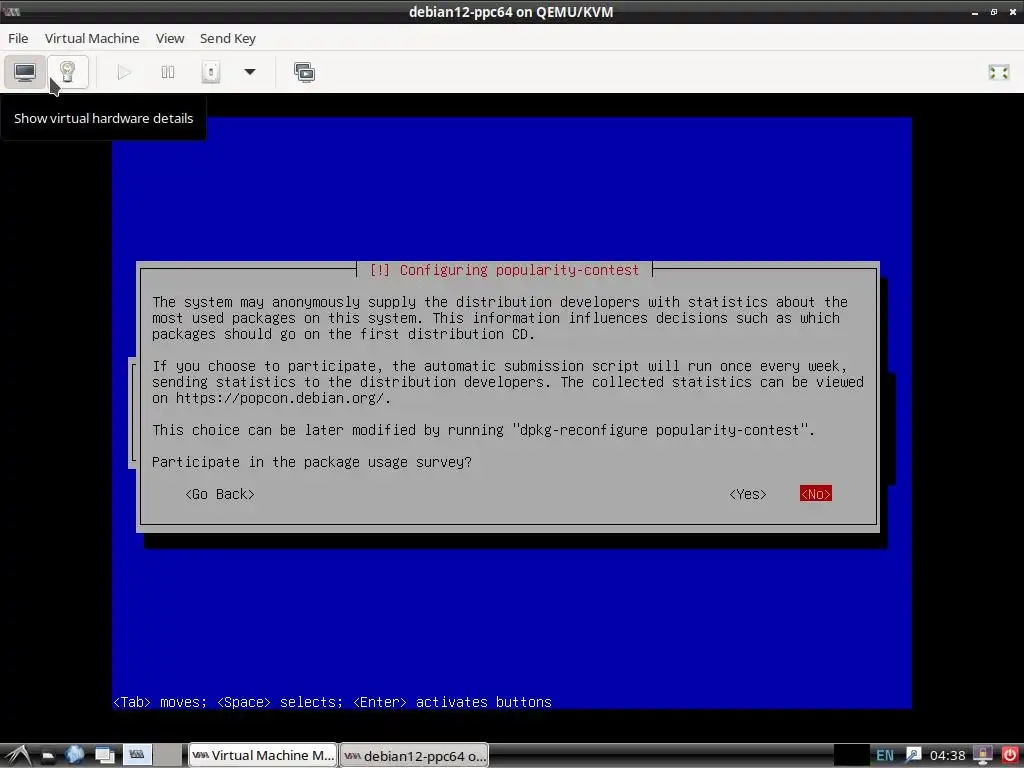Select the second empty workspace in pager

click(x=168, y=755)
